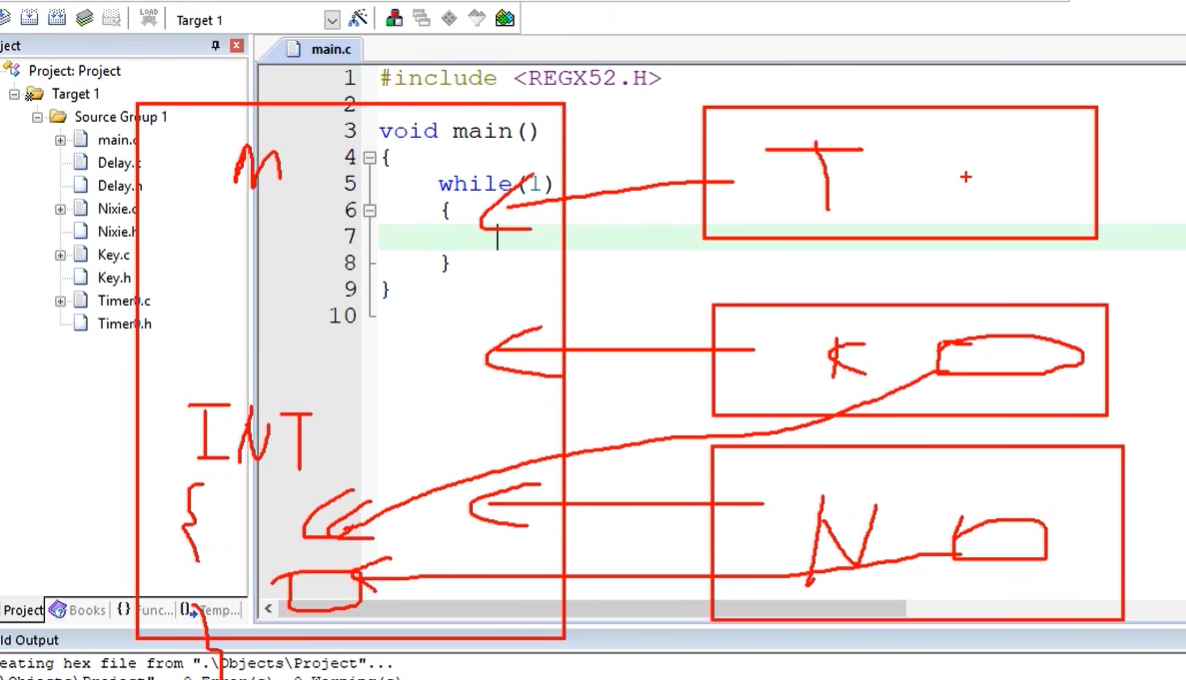The height and width of the screenshot is (680, 1186).
Task: Switch to the Project bottom tab
Action: pos(23,610)
